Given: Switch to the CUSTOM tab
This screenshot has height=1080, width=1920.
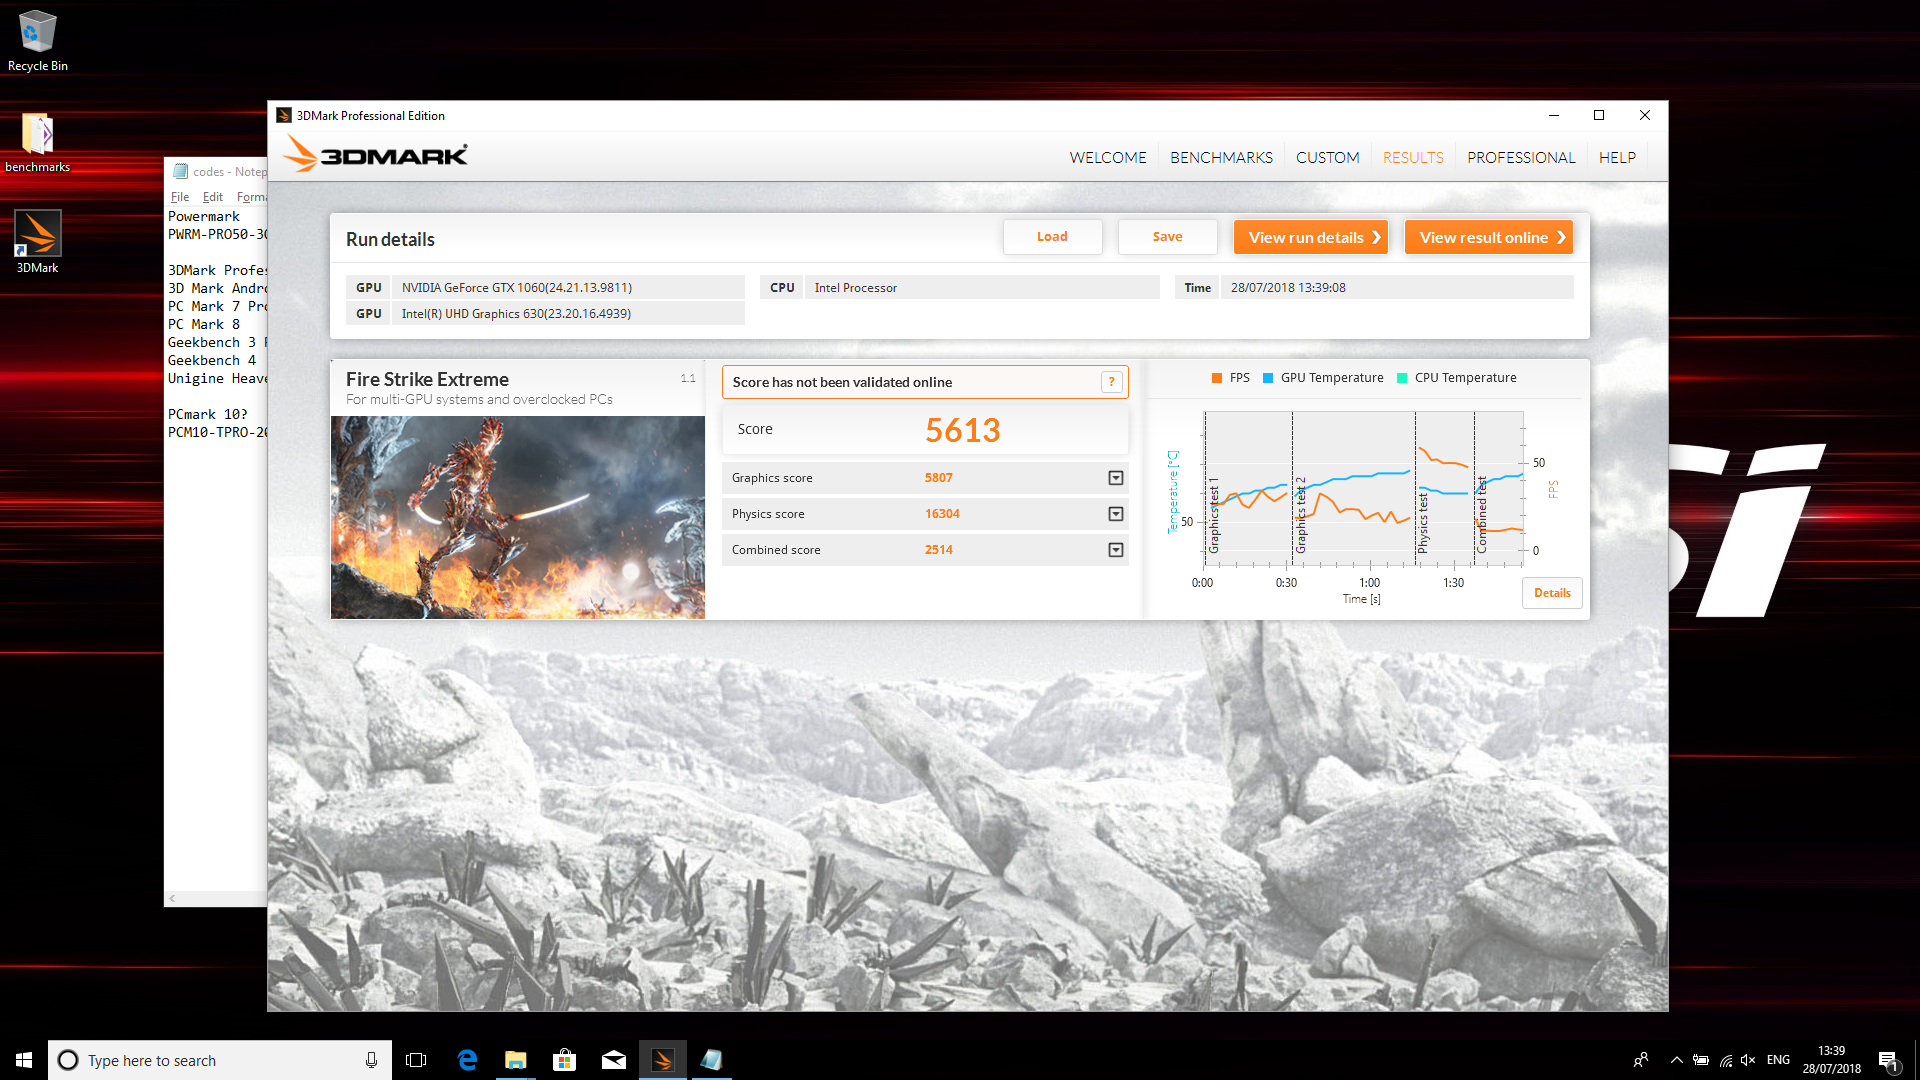Looking at the screenshot, I should (1327, 158).
